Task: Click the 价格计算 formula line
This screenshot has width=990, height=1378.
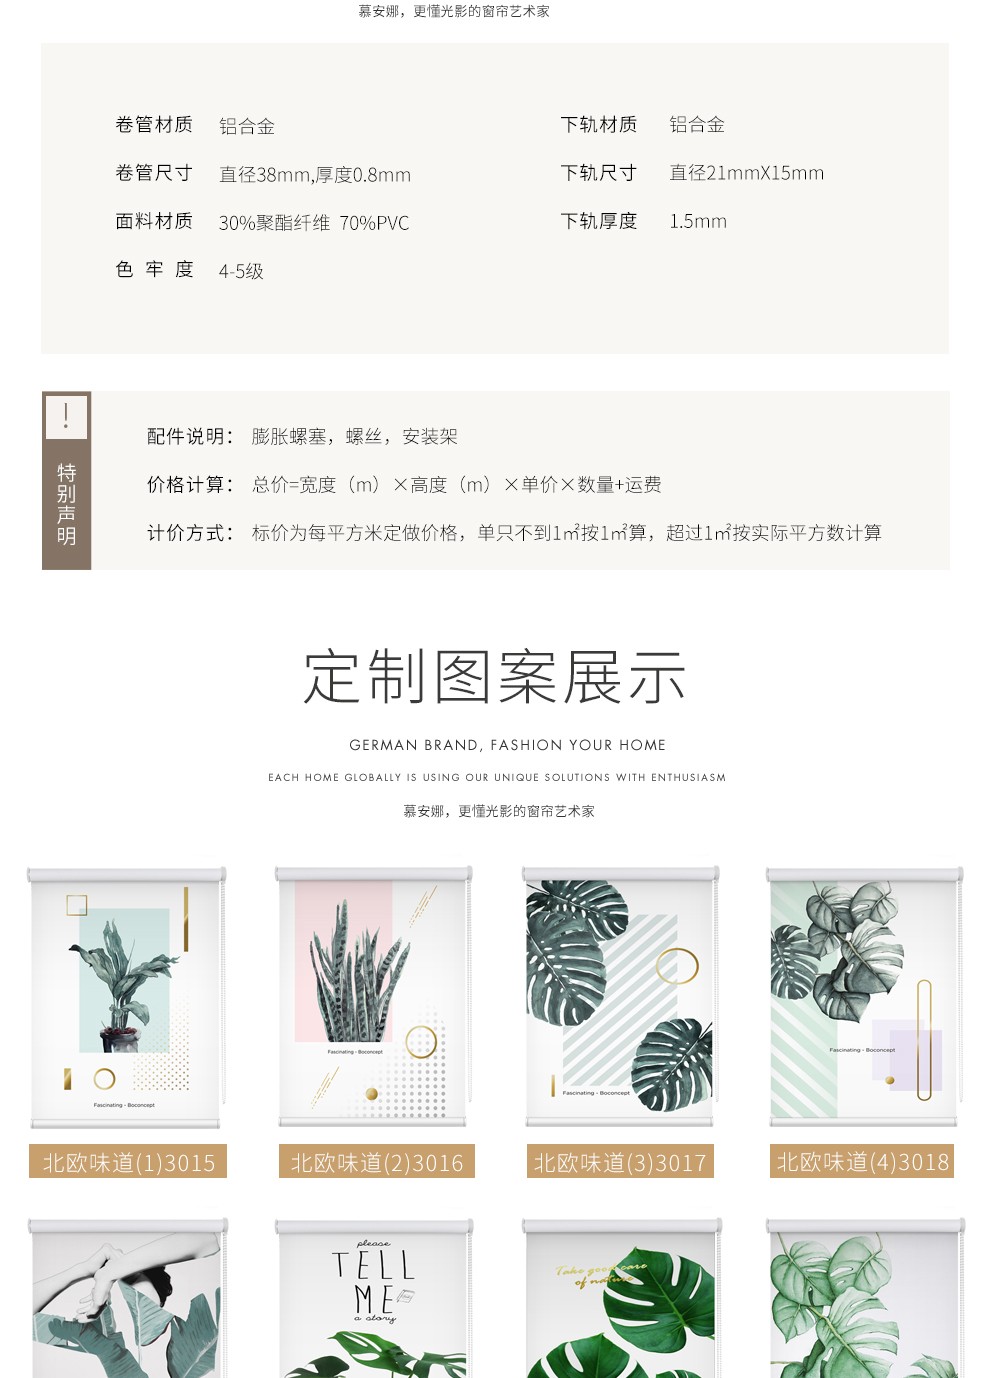Action: click(x=404, y=485)
